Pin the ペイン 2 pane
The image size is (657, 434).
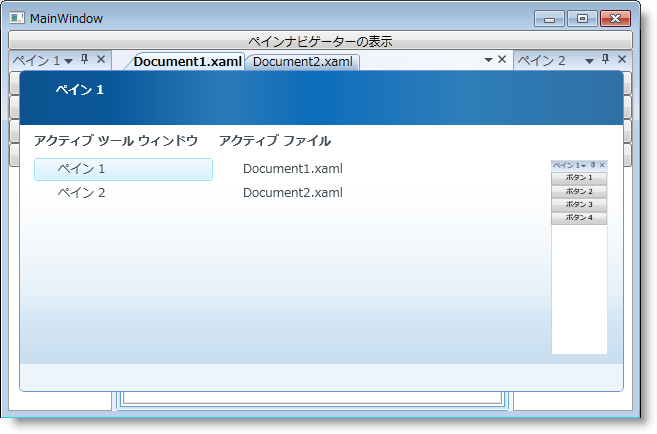coord(605,59)
